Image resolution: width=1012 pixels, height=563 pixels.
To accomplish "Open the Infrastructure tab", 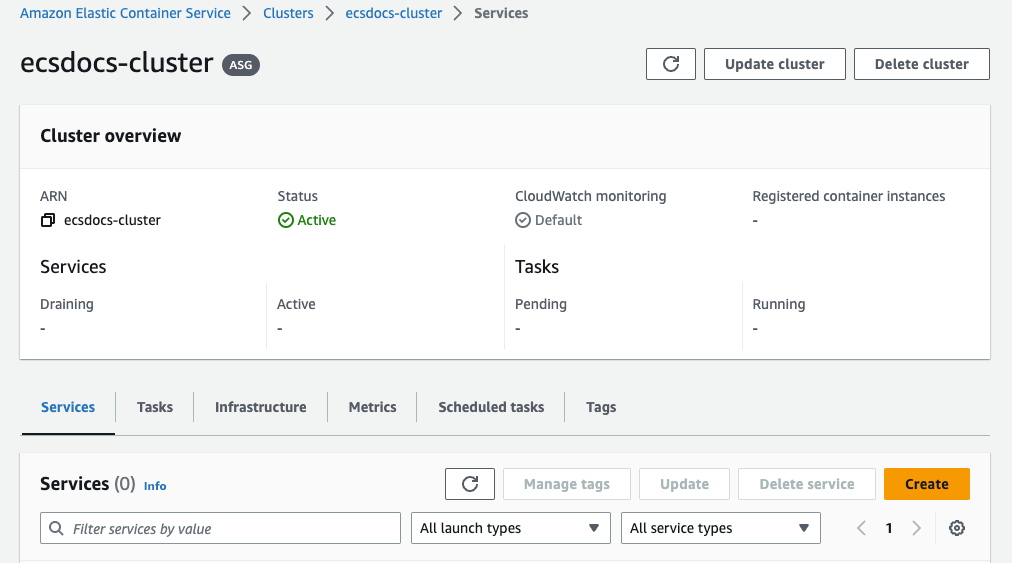I will (x=260, y=407).
